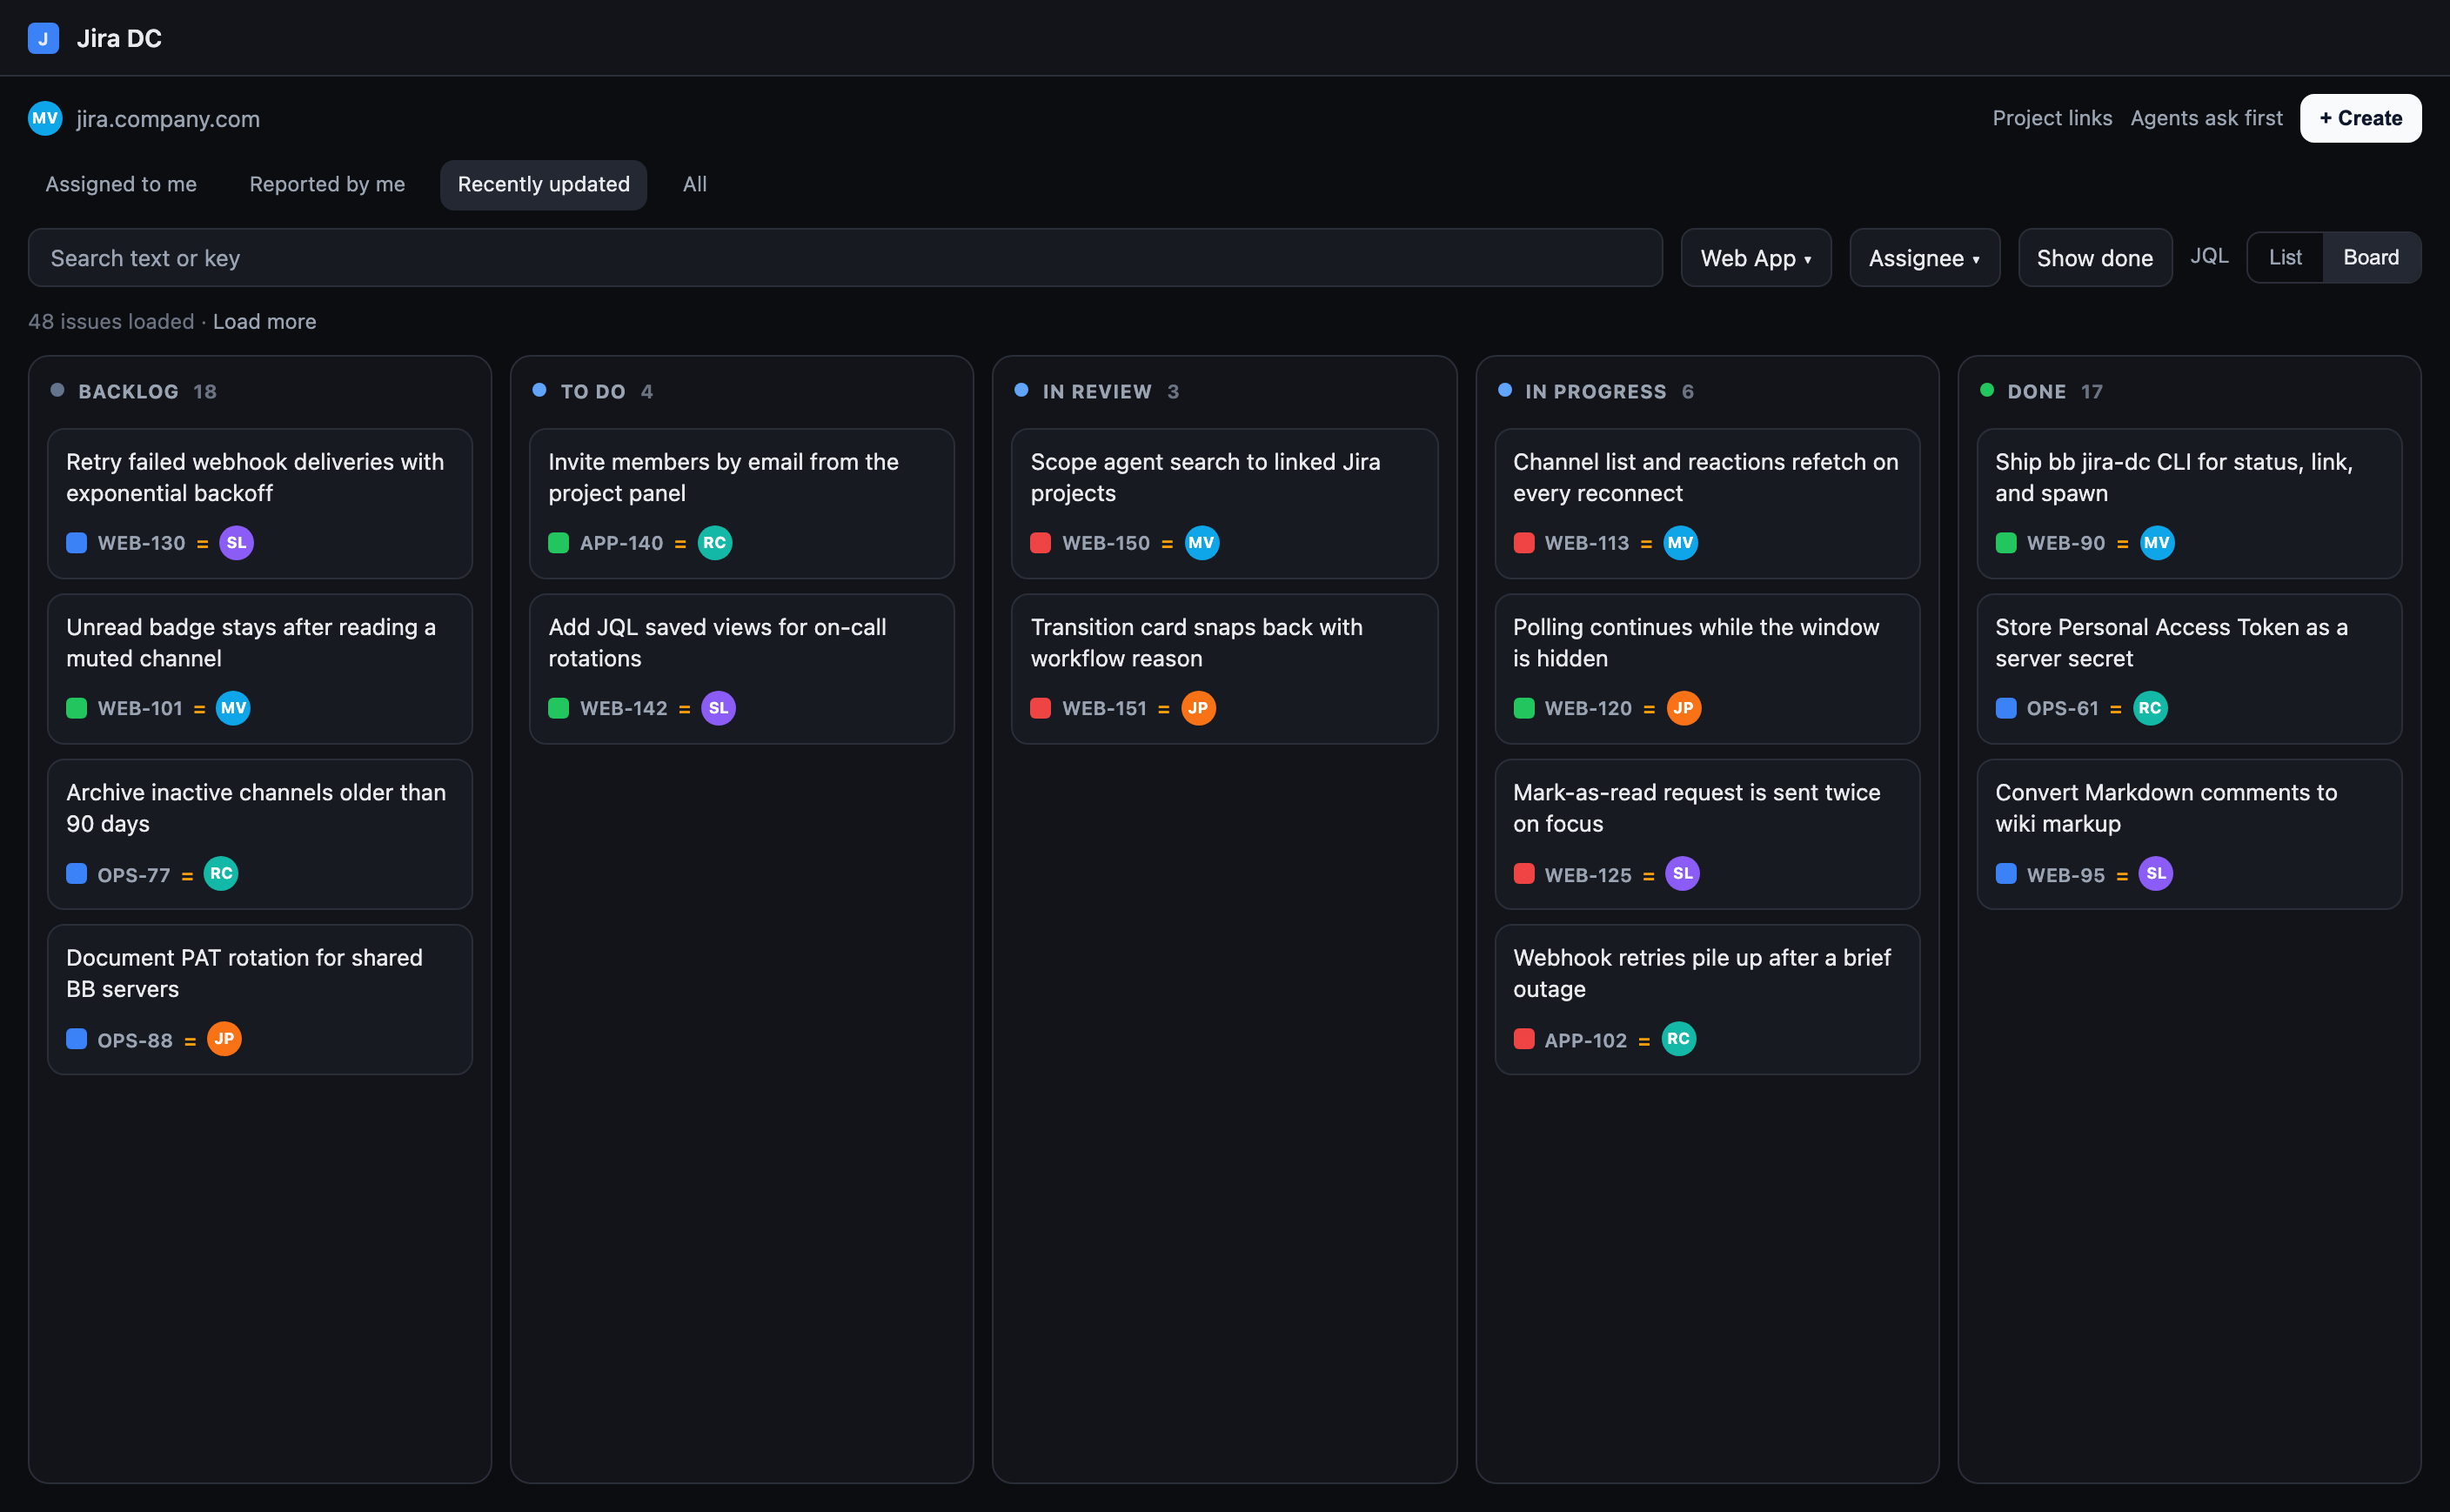Screen dimensions: 2450x1512
Task: Click the medium priority icon on WEB-113
Action: point(1646,544)
